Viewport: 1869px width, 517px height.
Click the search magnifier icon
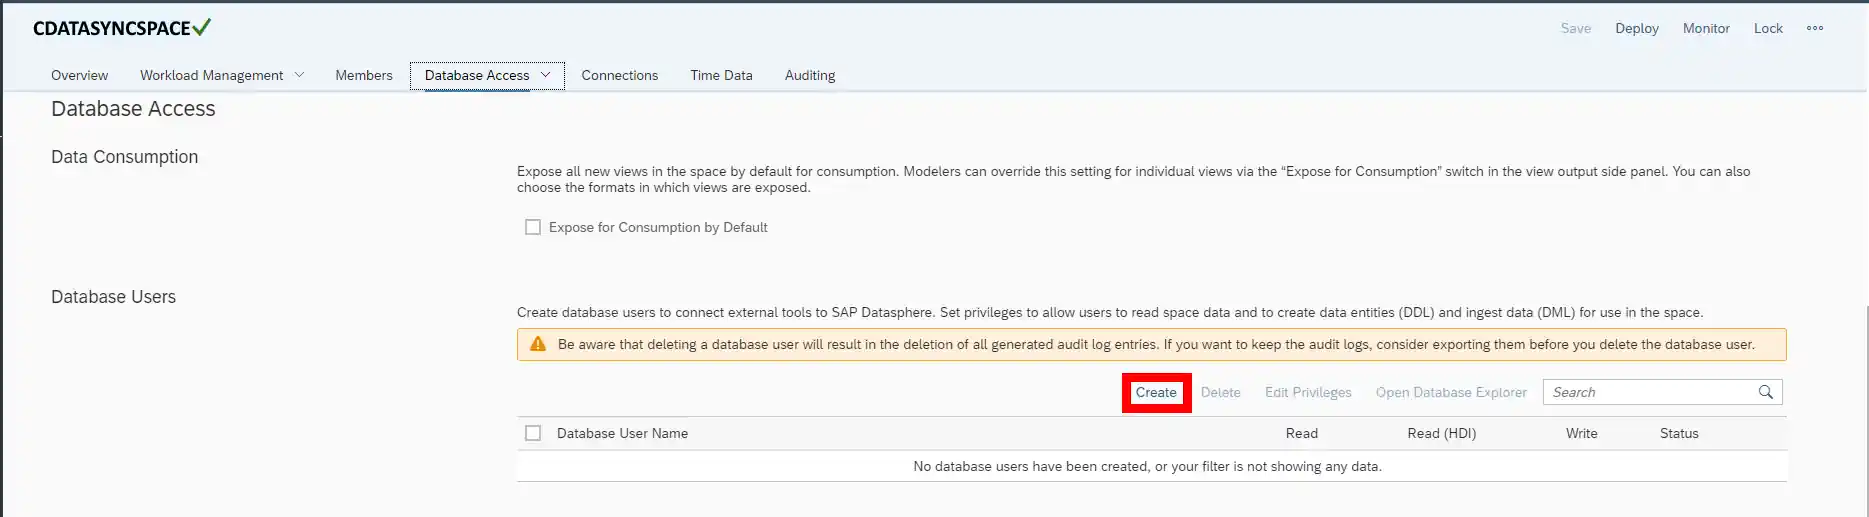[x=1765, y=392]
